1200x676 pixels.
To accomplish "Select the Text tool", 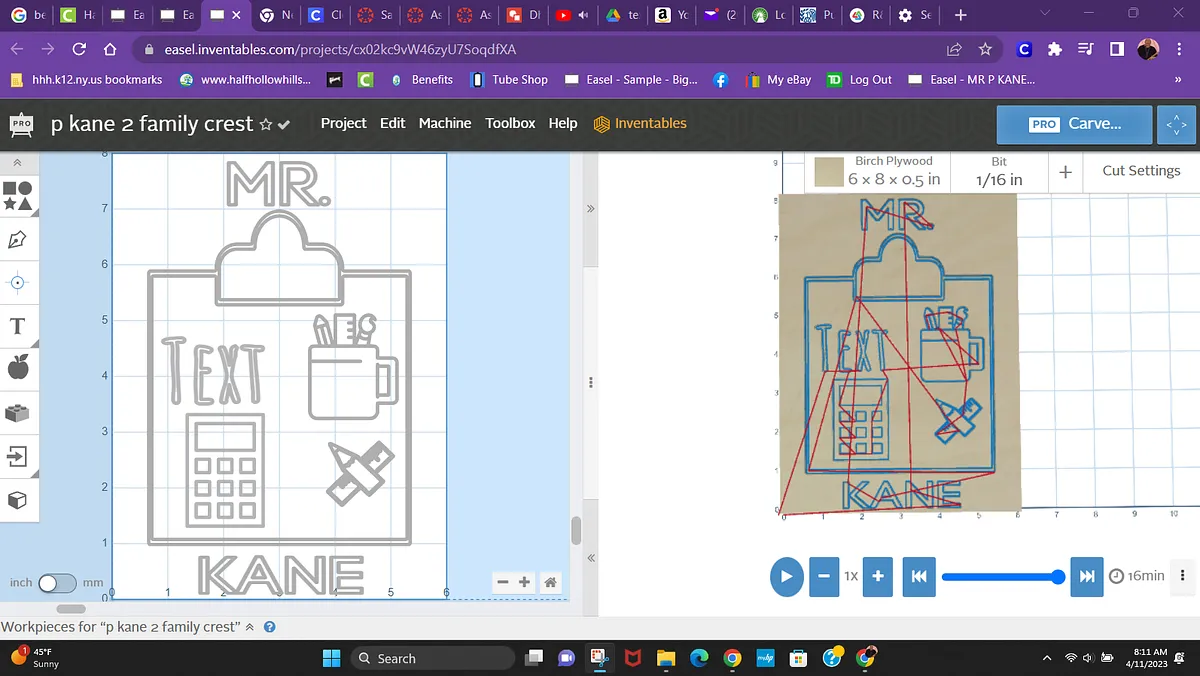I will coord(18,326).
